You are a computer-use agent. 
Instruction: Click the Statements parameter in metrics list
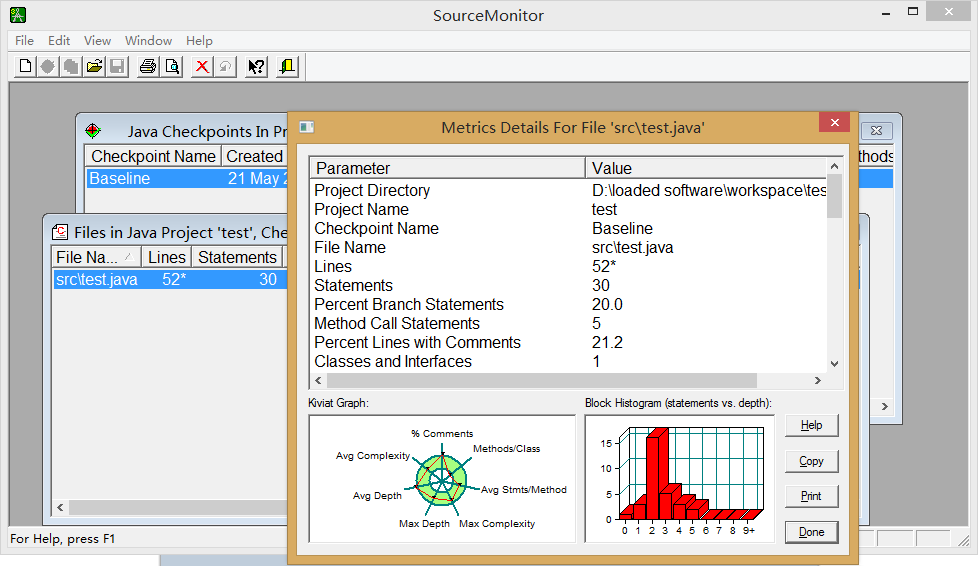pyautogui.click(x=354, y=285)
